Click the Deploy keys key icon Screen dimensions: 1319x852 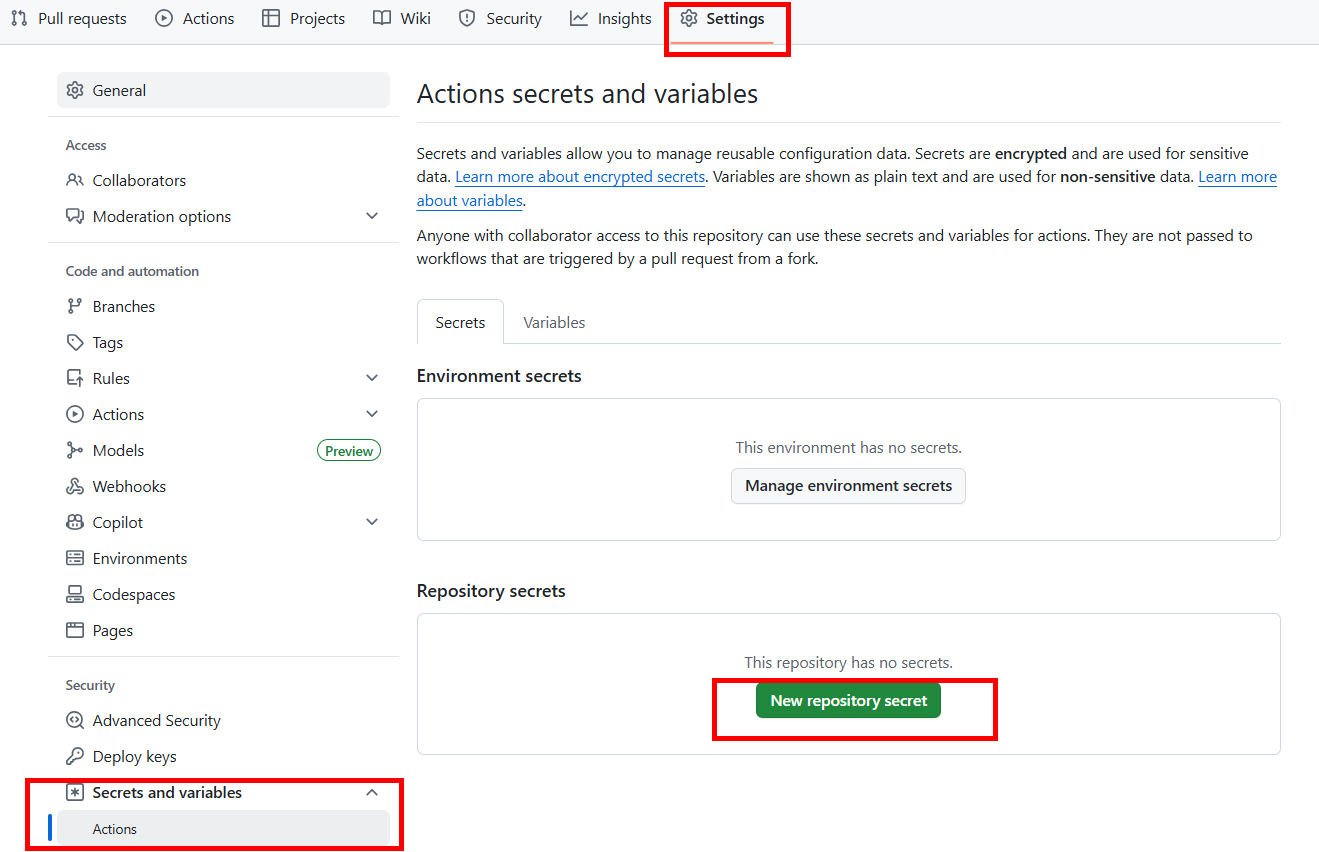(75, 756)
